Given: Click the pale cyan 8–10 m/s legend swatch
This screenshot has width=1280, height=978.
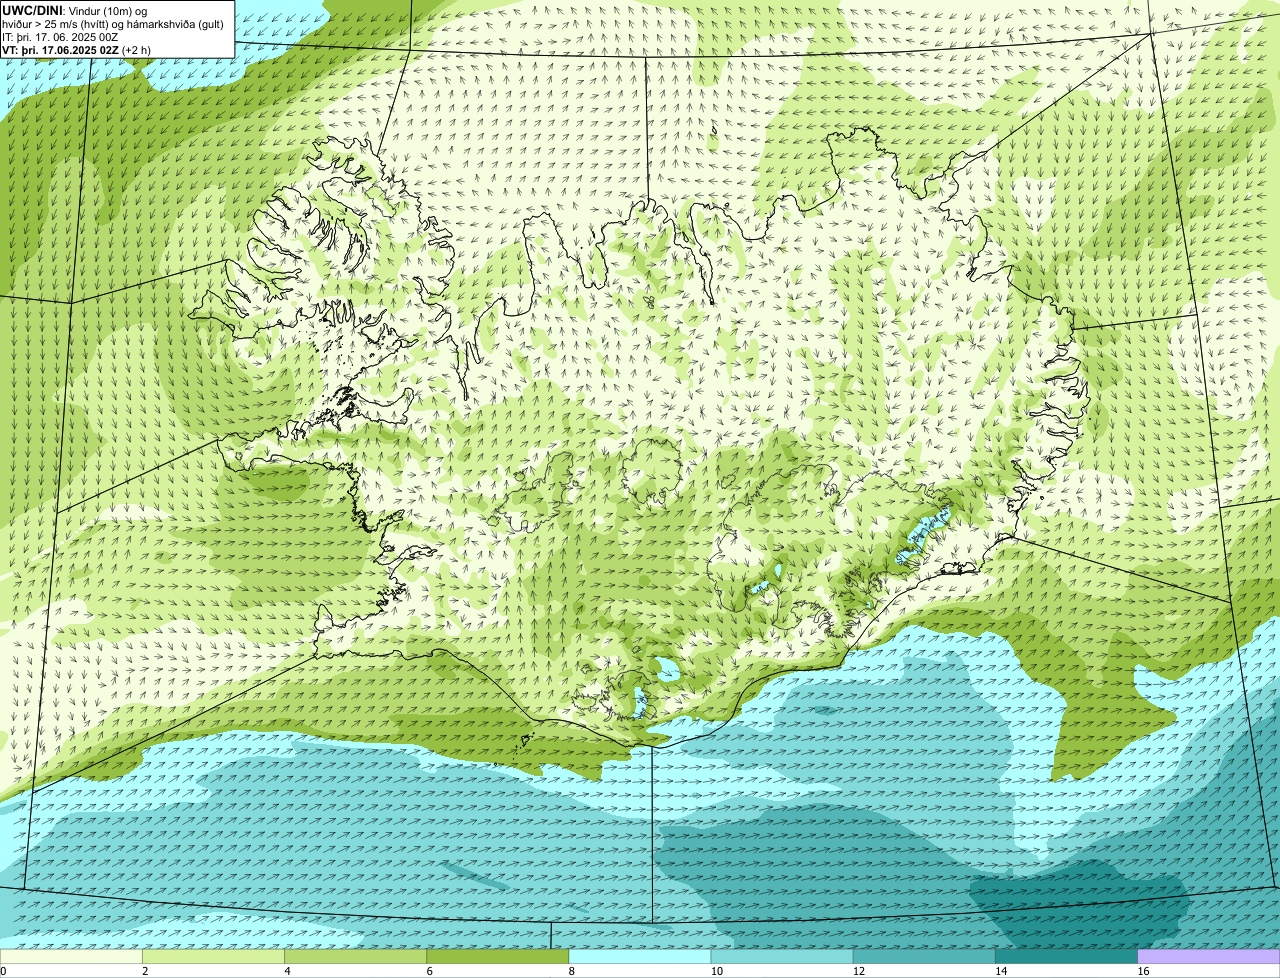Looking at the screenshot, I should pyautogui.click(x=640, y=956).
